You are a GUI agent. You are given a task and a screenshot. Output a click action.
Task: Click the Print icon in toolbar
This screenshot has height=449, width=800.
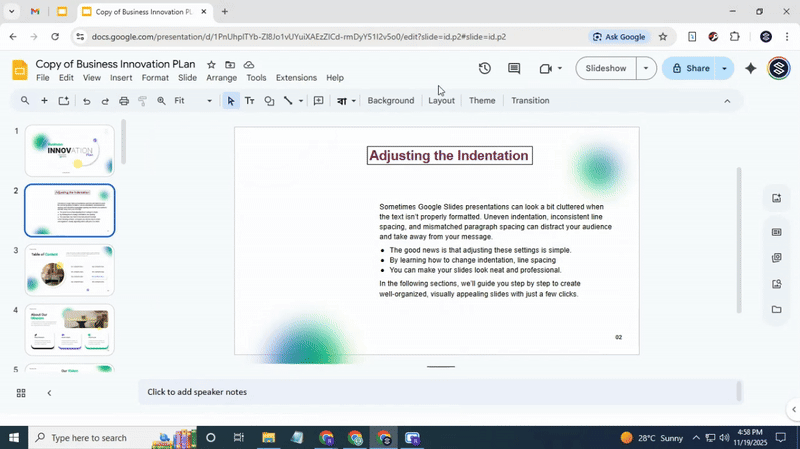[124, 101]
